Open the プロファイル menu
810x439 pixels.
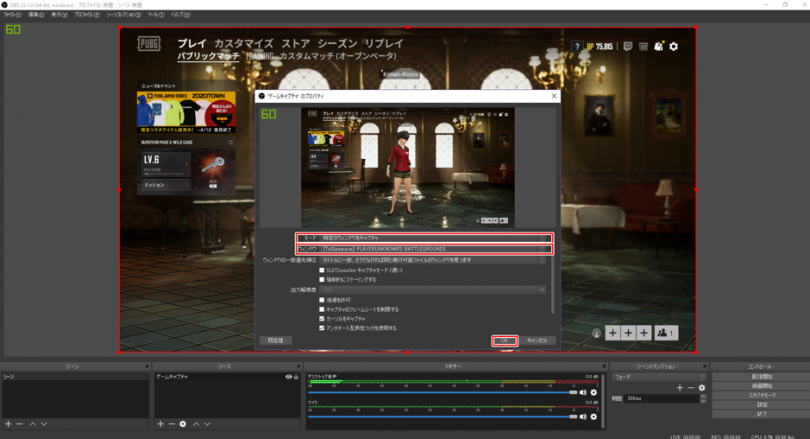(86, 14)
